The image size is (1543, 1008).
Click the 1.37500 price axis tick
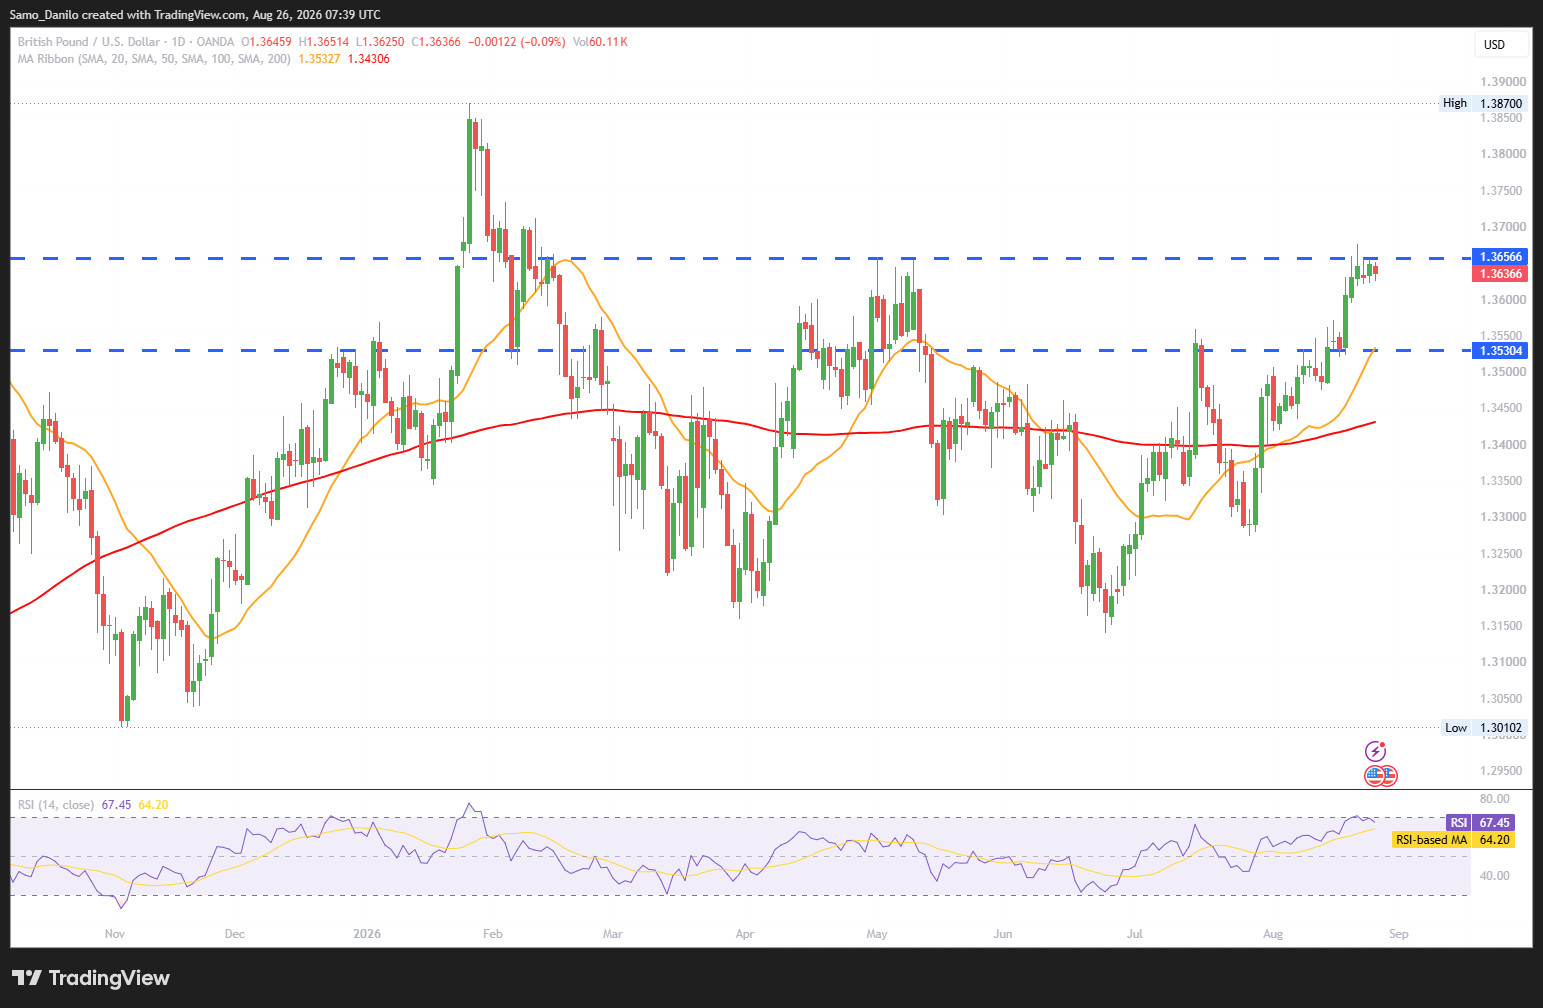(x=1503, y=191)
